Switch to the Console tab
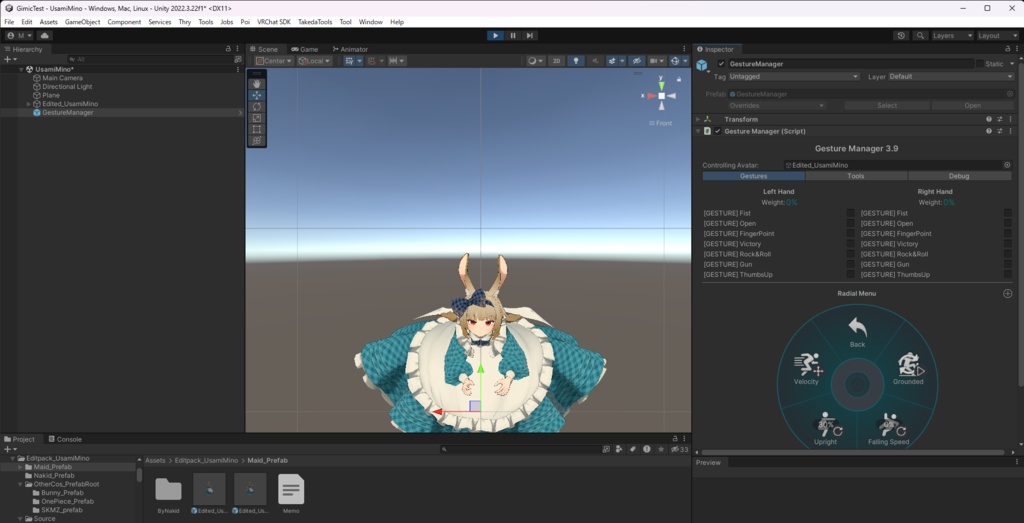 tap(65, 439)
